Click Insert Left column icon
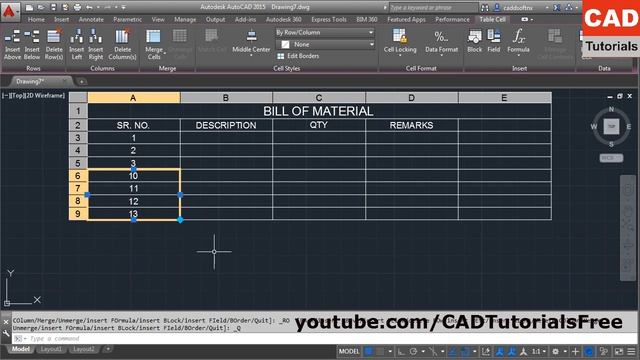 pyautogui.click(x=77, y=37)
